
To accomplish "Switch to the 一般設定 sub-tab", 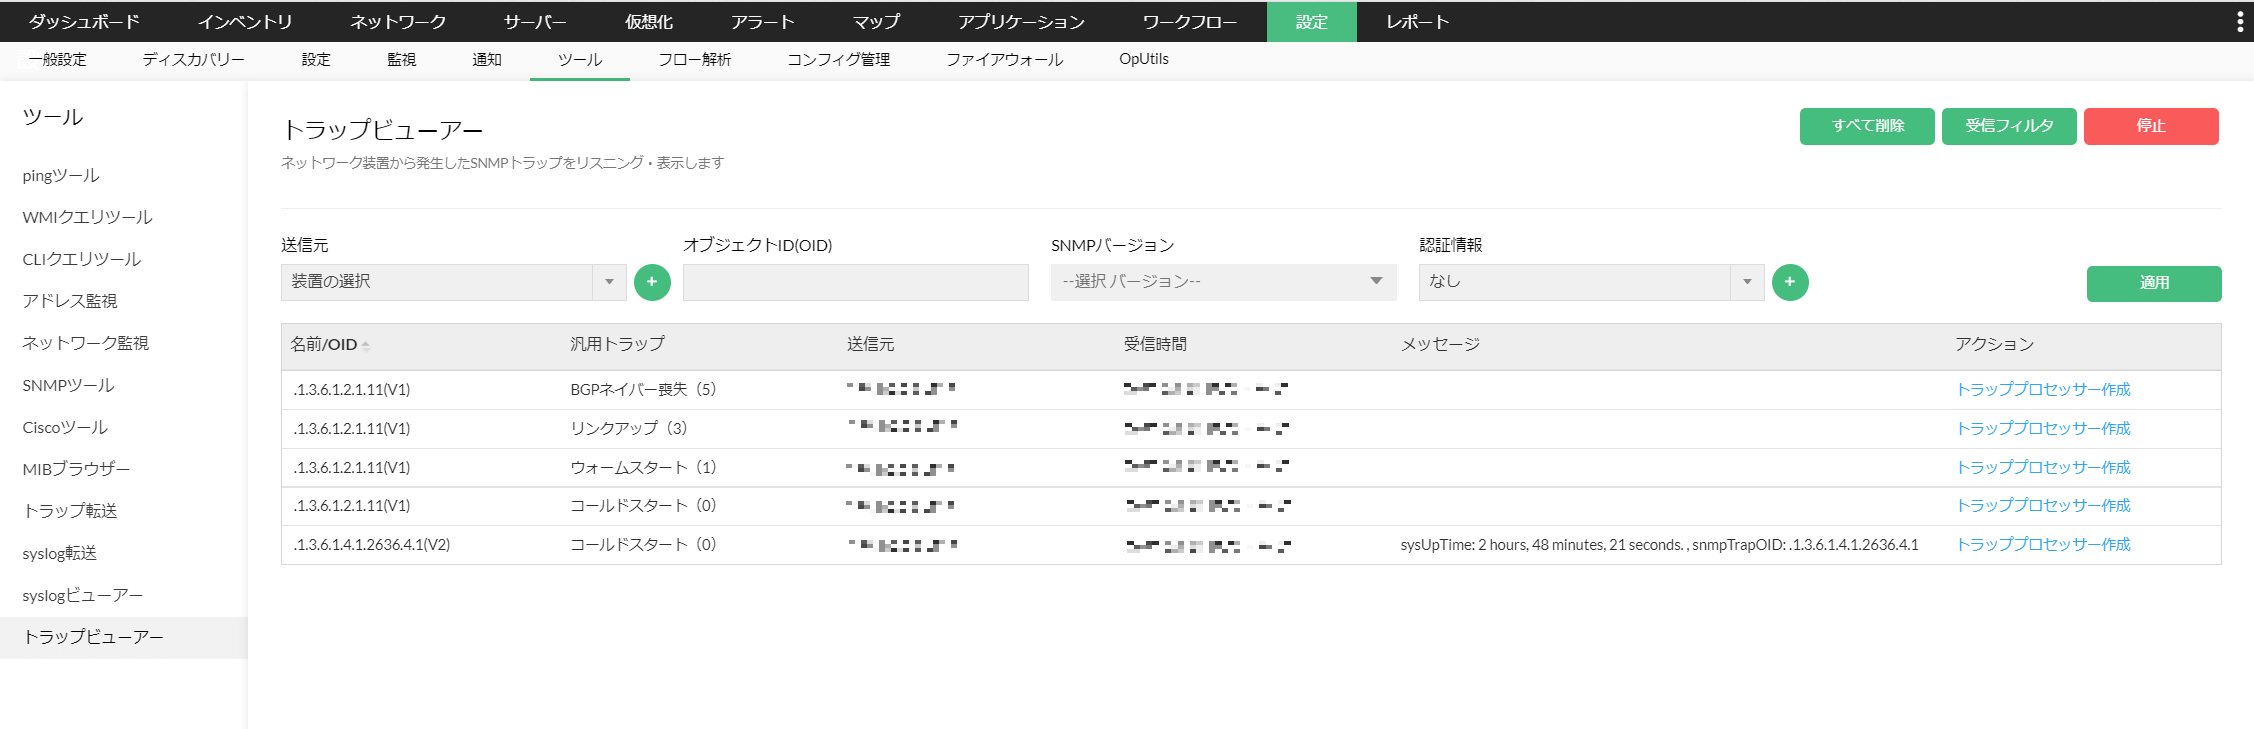I will 57,60.
